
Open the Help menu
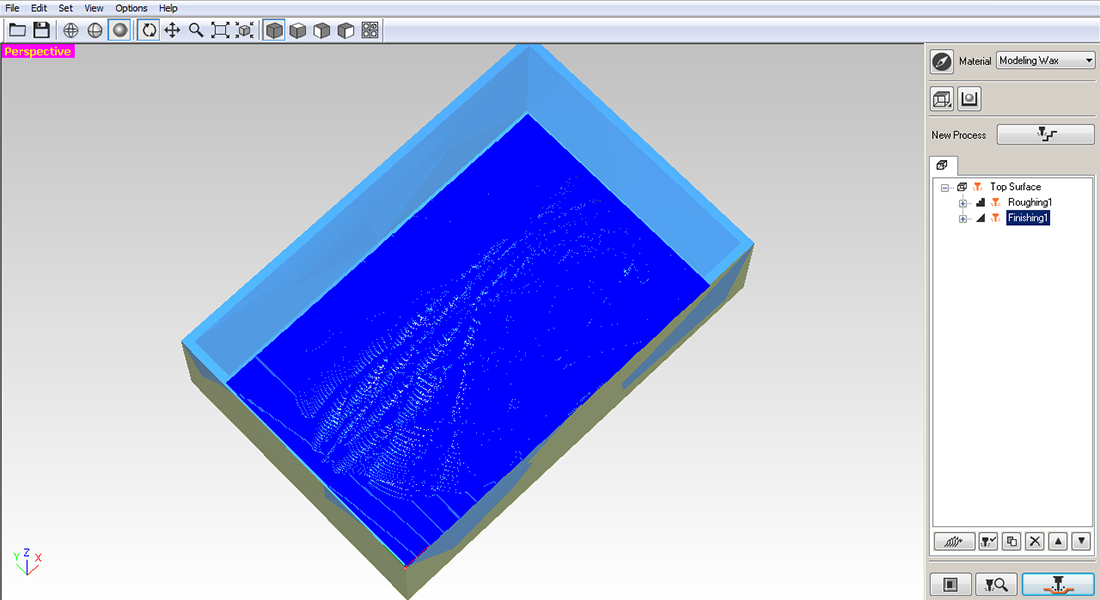click(x=168, y=8)
